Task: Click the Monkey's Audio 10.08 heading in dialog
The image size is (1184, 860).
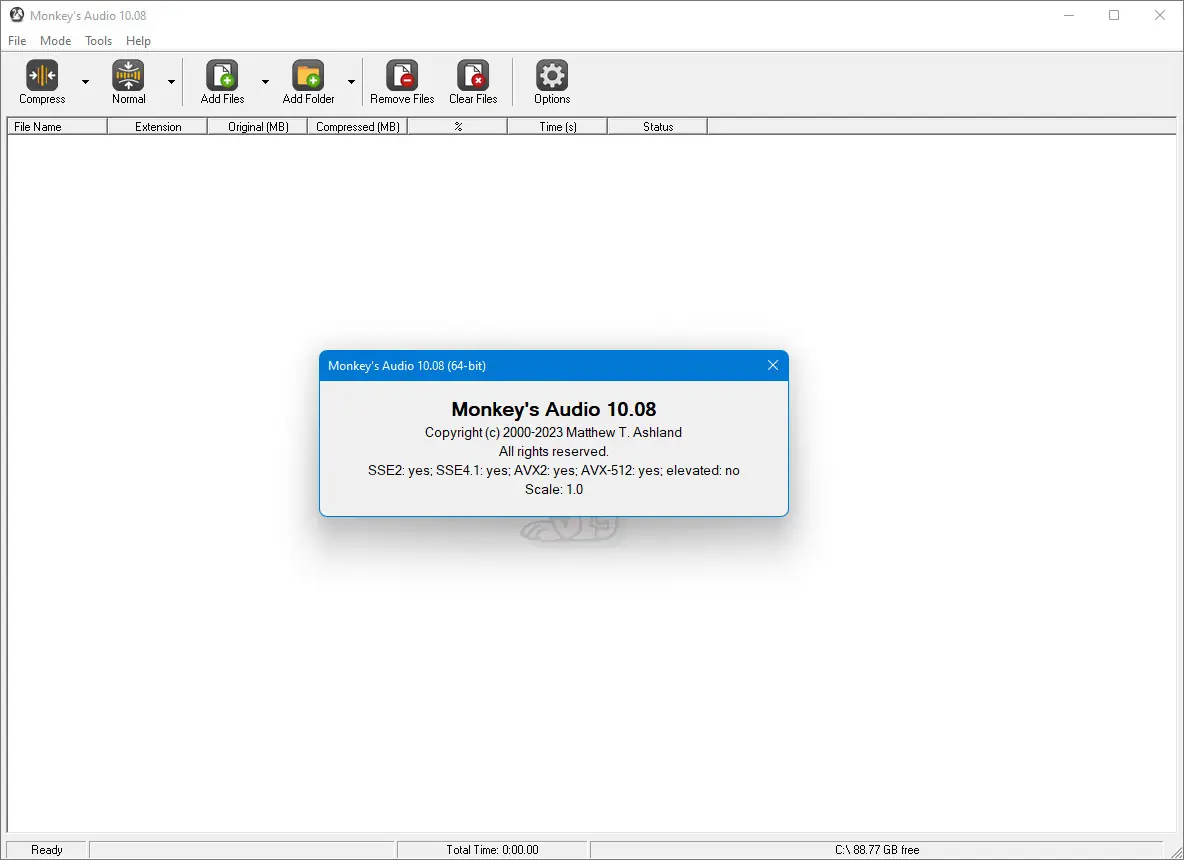Action: tap(553, 409)
